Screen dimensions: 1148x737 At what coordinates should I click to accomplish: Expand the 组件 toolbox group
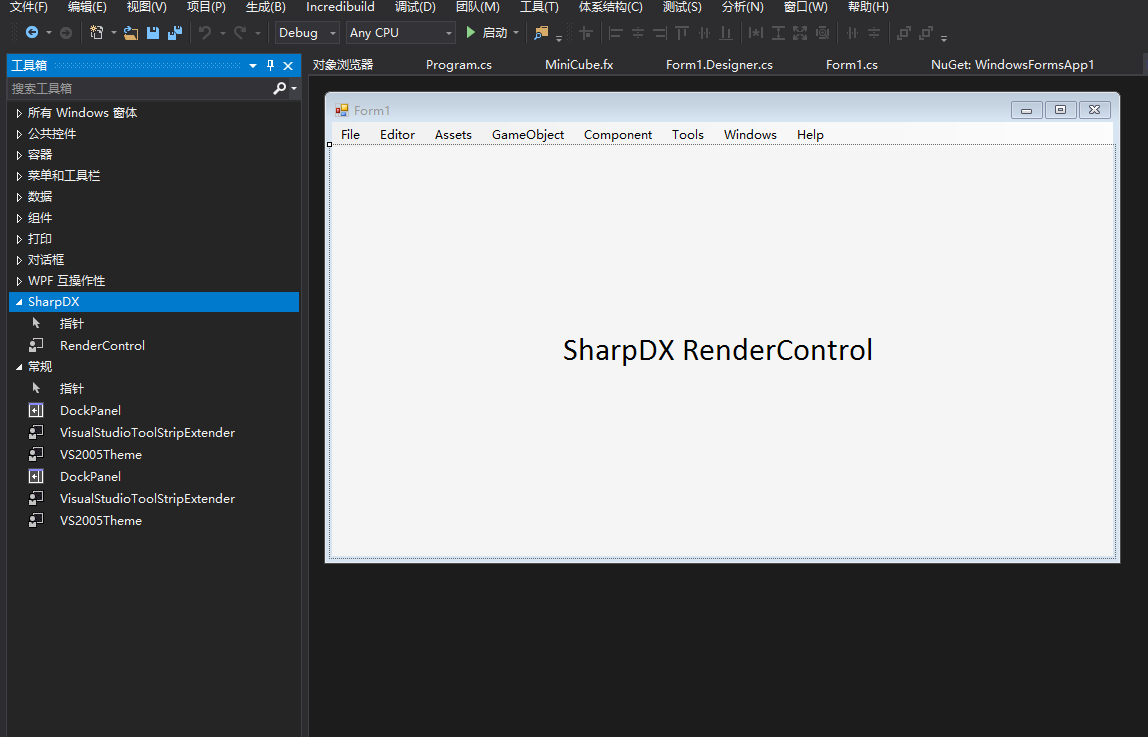point(19,218)
